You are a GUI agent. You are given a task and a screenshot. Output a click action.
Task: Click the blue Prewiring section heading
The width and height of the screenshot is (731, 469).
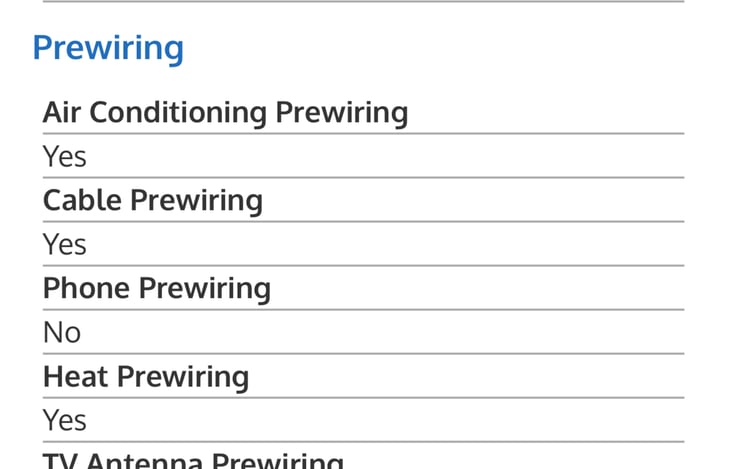(108, 47)
